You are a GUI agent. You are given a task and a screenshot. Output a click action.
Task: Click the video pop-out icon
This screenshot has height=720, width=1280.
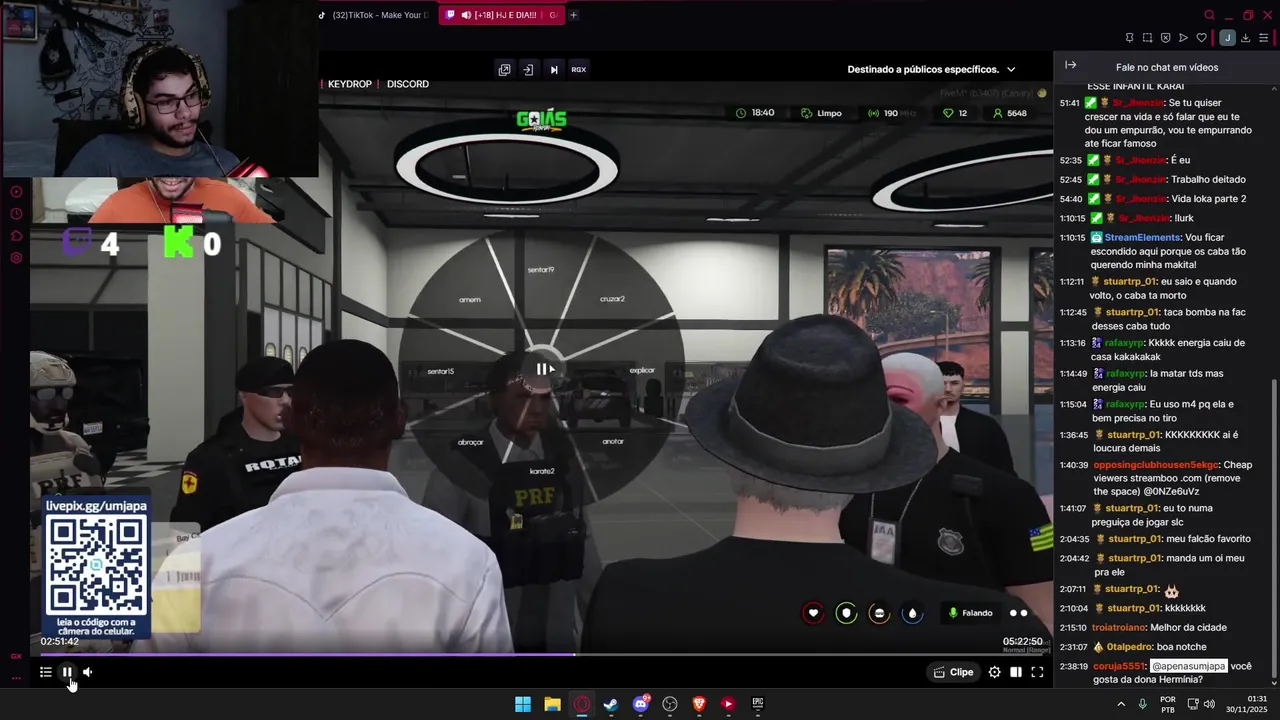tap(504, 69)
